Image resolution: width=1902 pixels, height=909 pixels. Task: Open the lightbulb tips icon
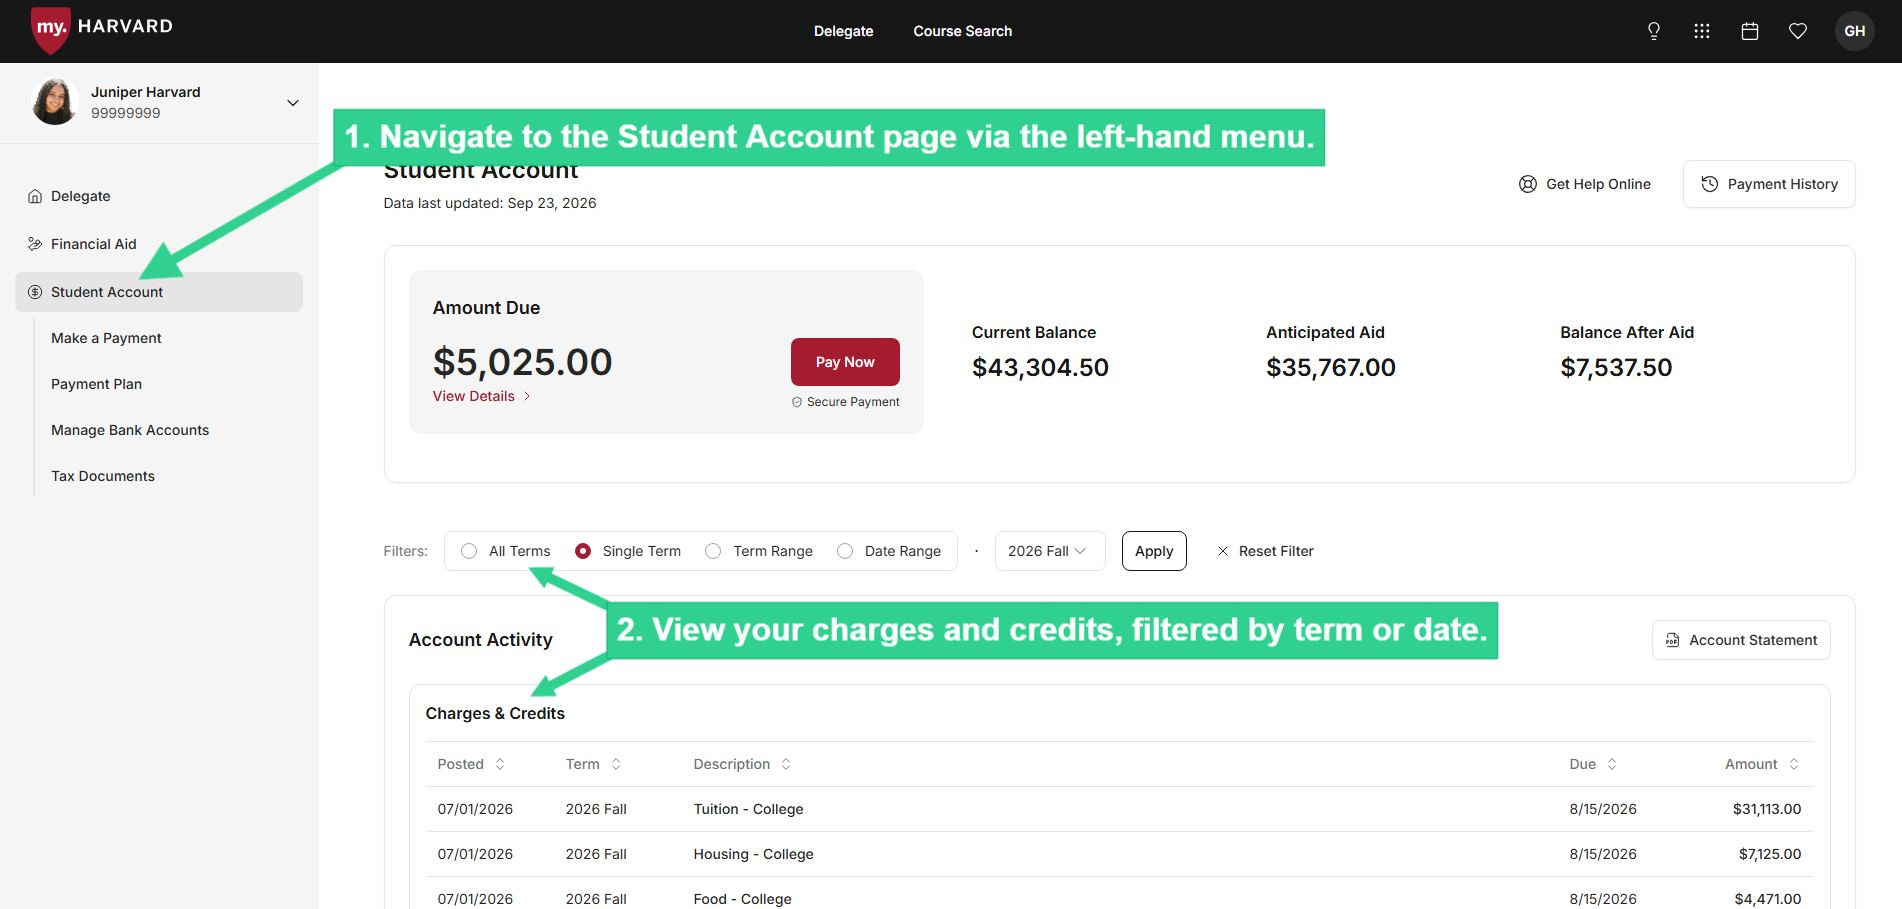(x=1654, y=31)
